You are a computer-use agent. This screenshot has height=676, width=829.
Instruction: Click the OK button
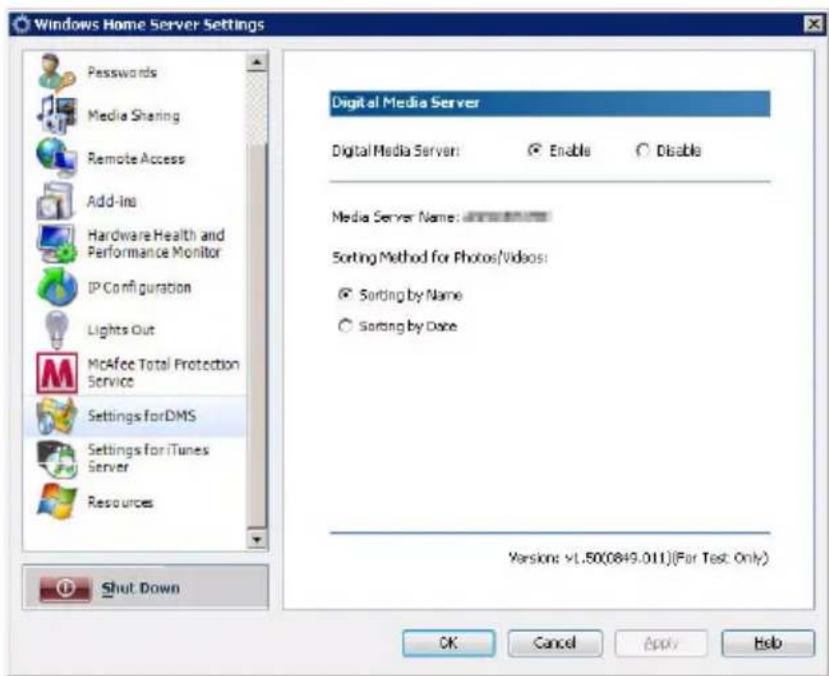[x=448, y=643]
